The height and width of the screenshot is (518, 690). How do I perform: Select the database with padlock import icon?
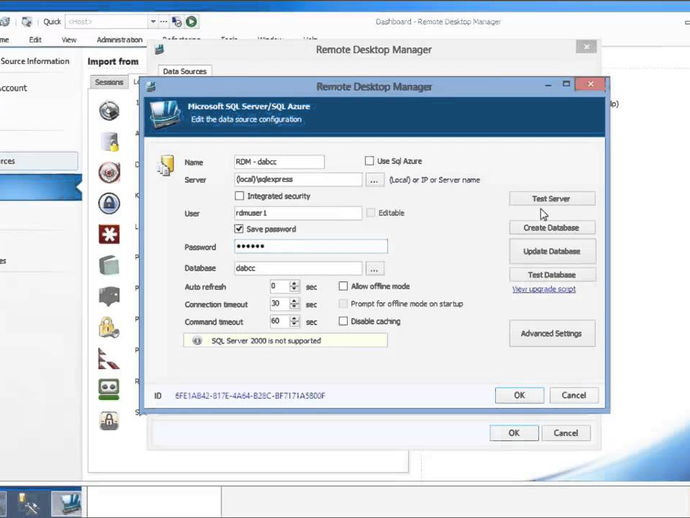click(x=109, y=142)
